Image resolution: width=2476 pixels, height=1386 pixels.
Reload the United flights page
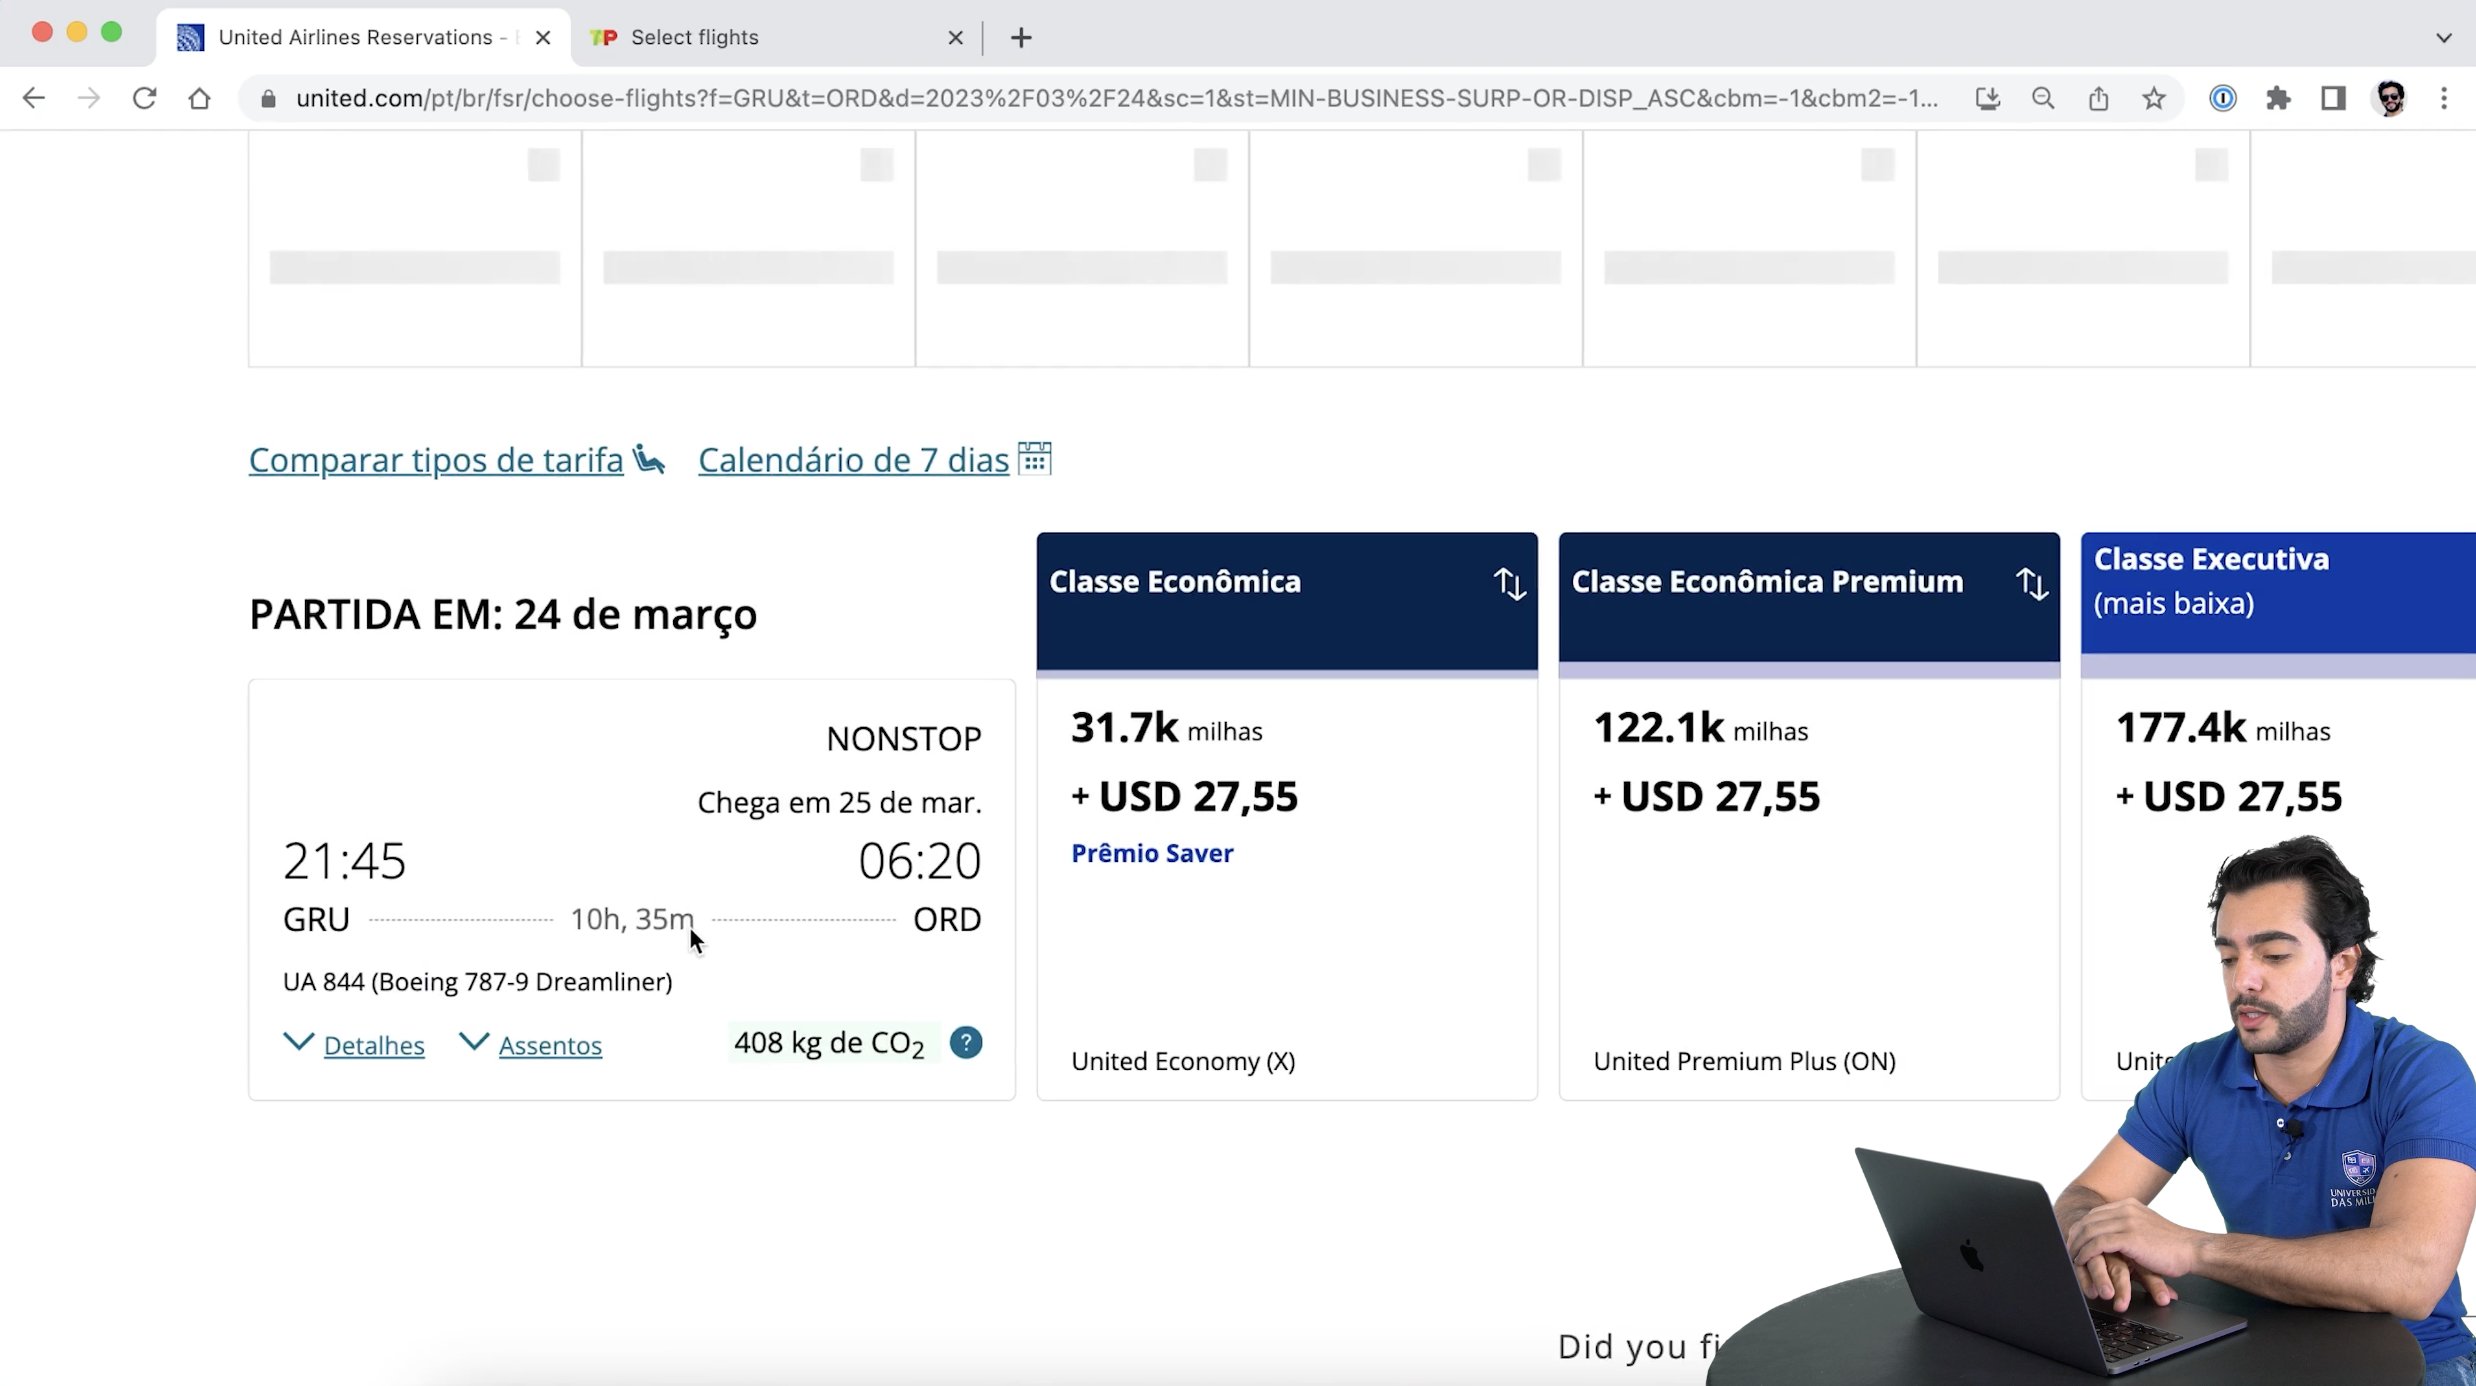[x=144, y=98]
